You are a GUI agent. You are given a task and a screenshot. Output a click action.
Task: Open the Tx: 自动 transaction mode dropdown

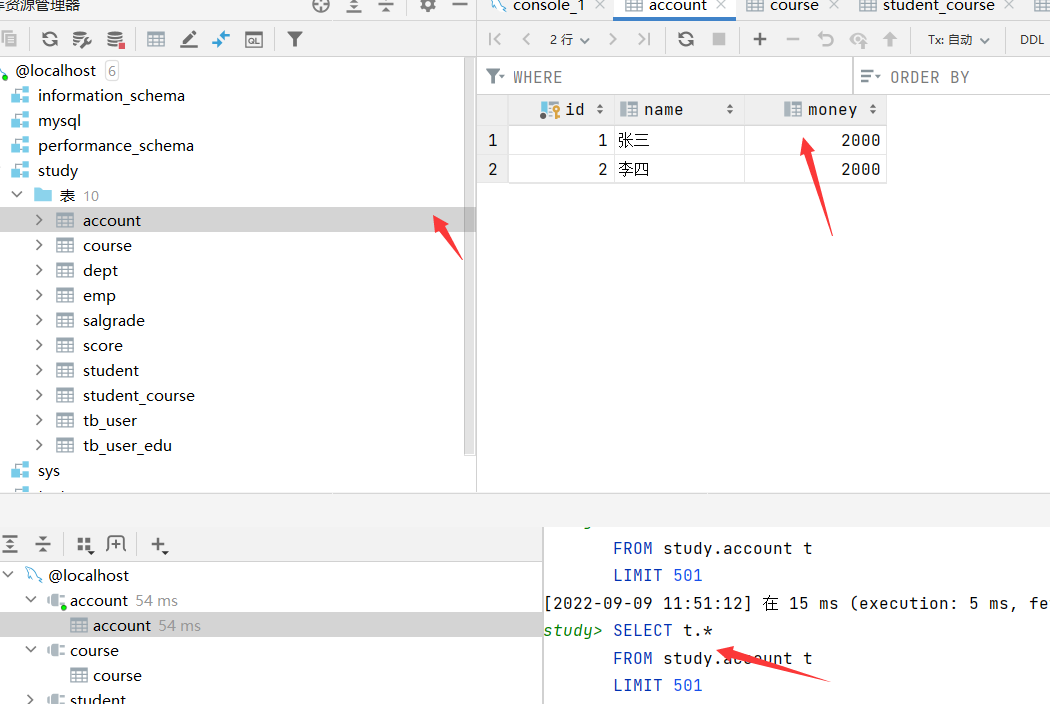(x=958, y=40)
